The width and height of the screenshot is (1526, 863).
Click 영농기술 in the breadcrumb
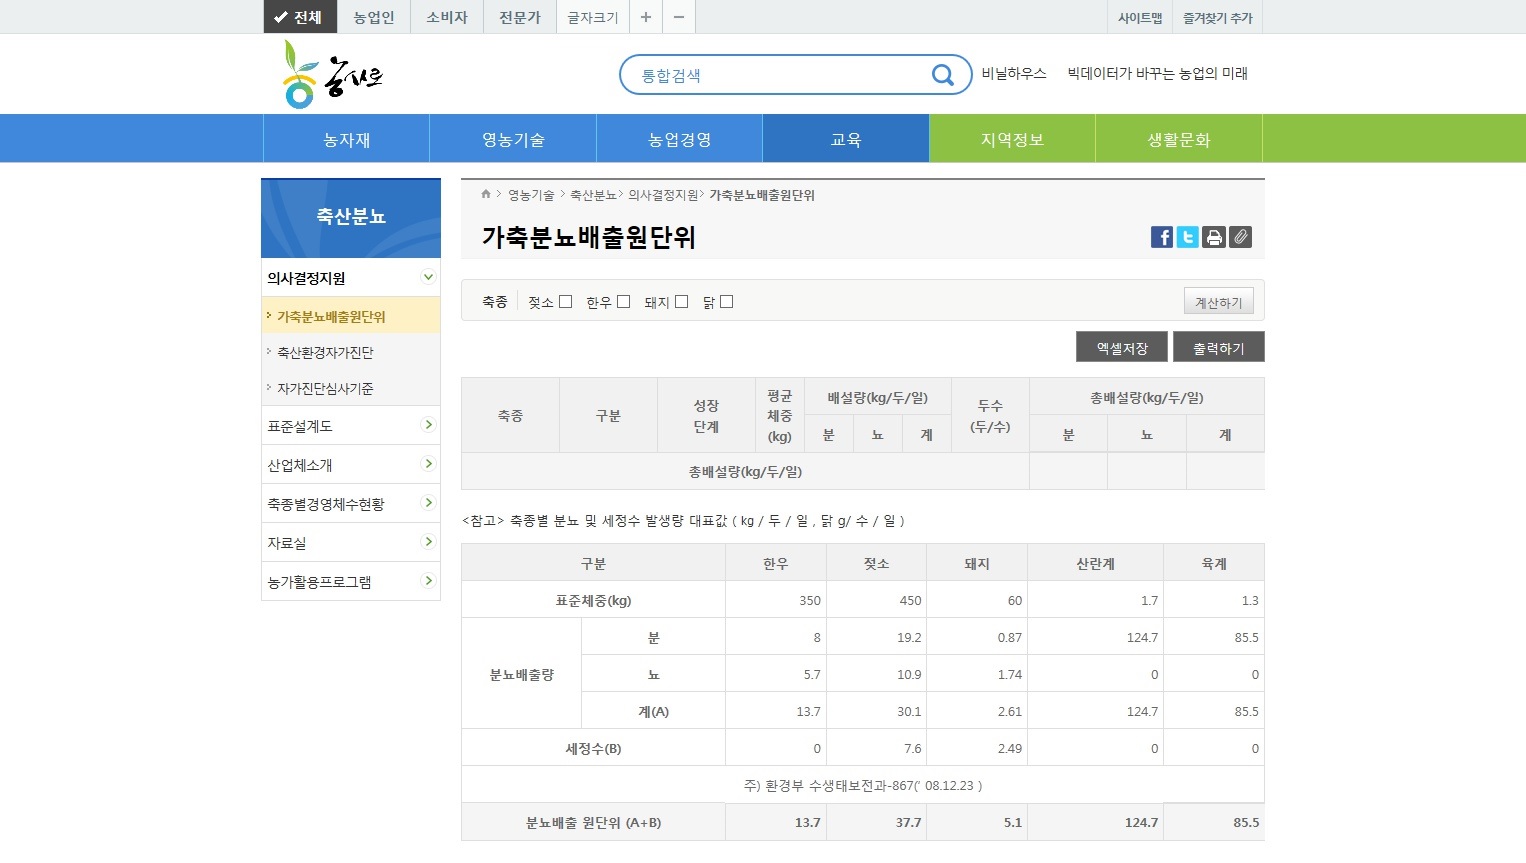pyautogui.click(x=531, y=195)
